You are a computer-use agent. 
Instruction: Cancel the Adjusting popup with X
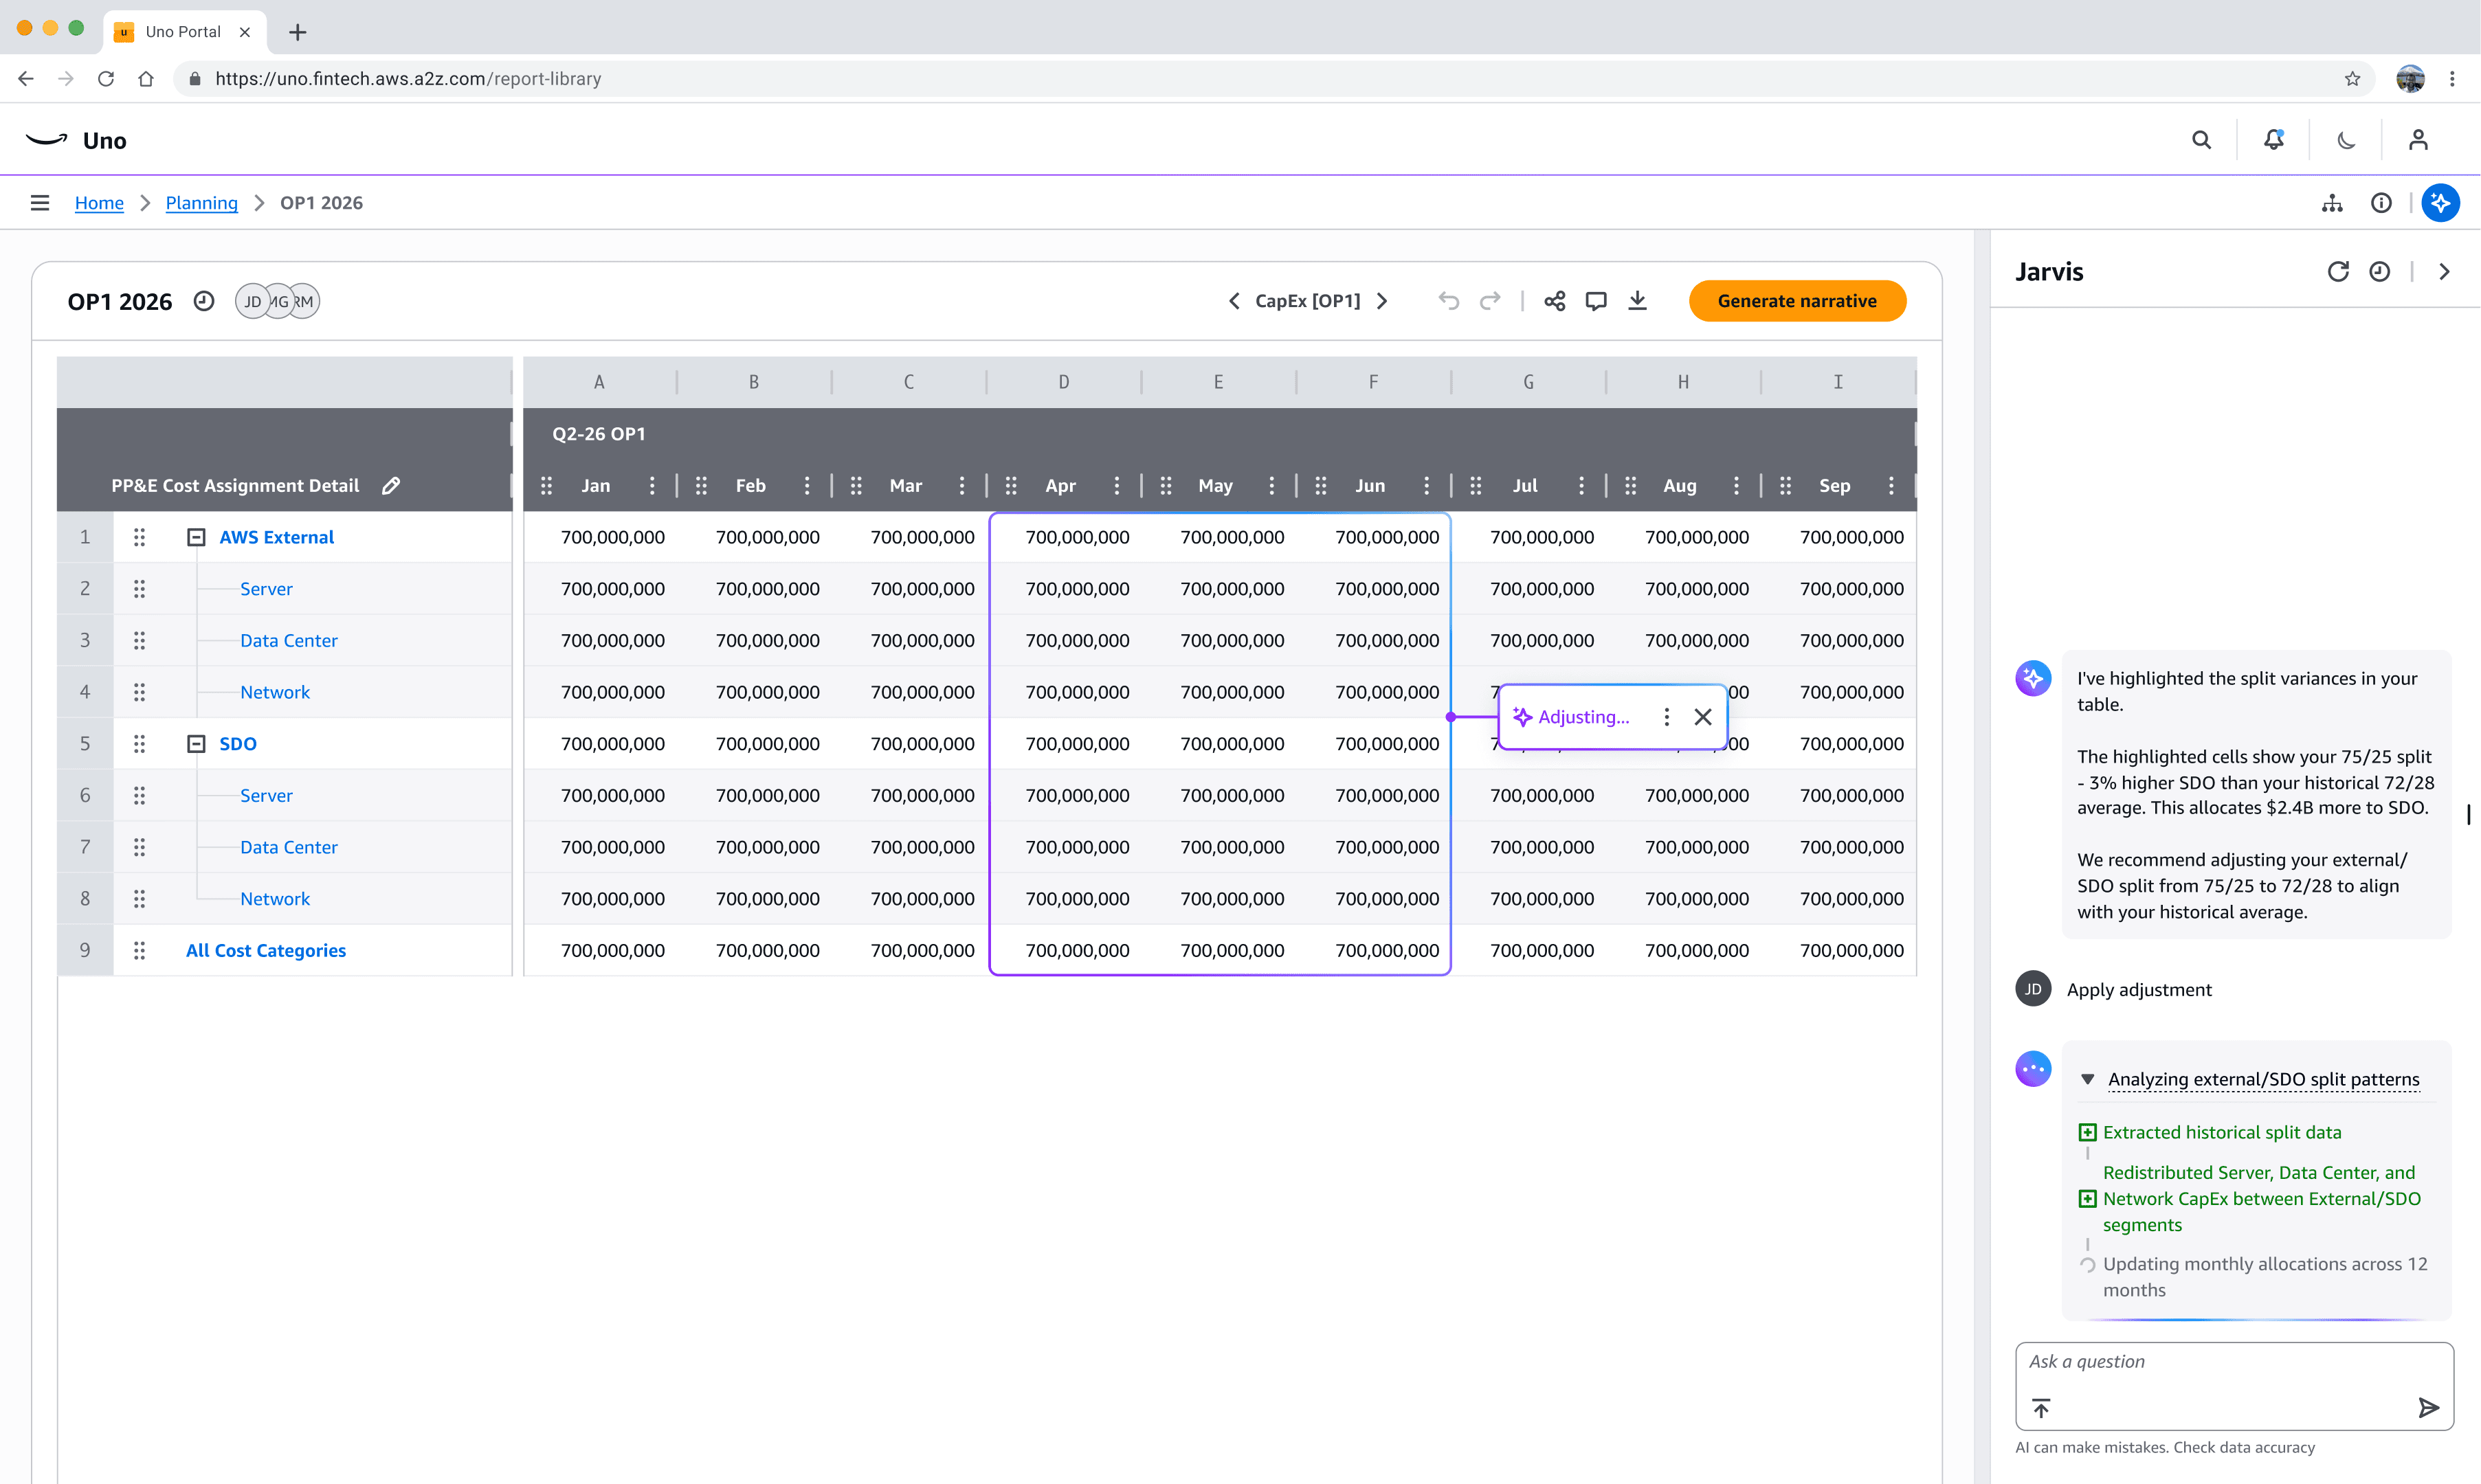click(x=1703, y=717)
